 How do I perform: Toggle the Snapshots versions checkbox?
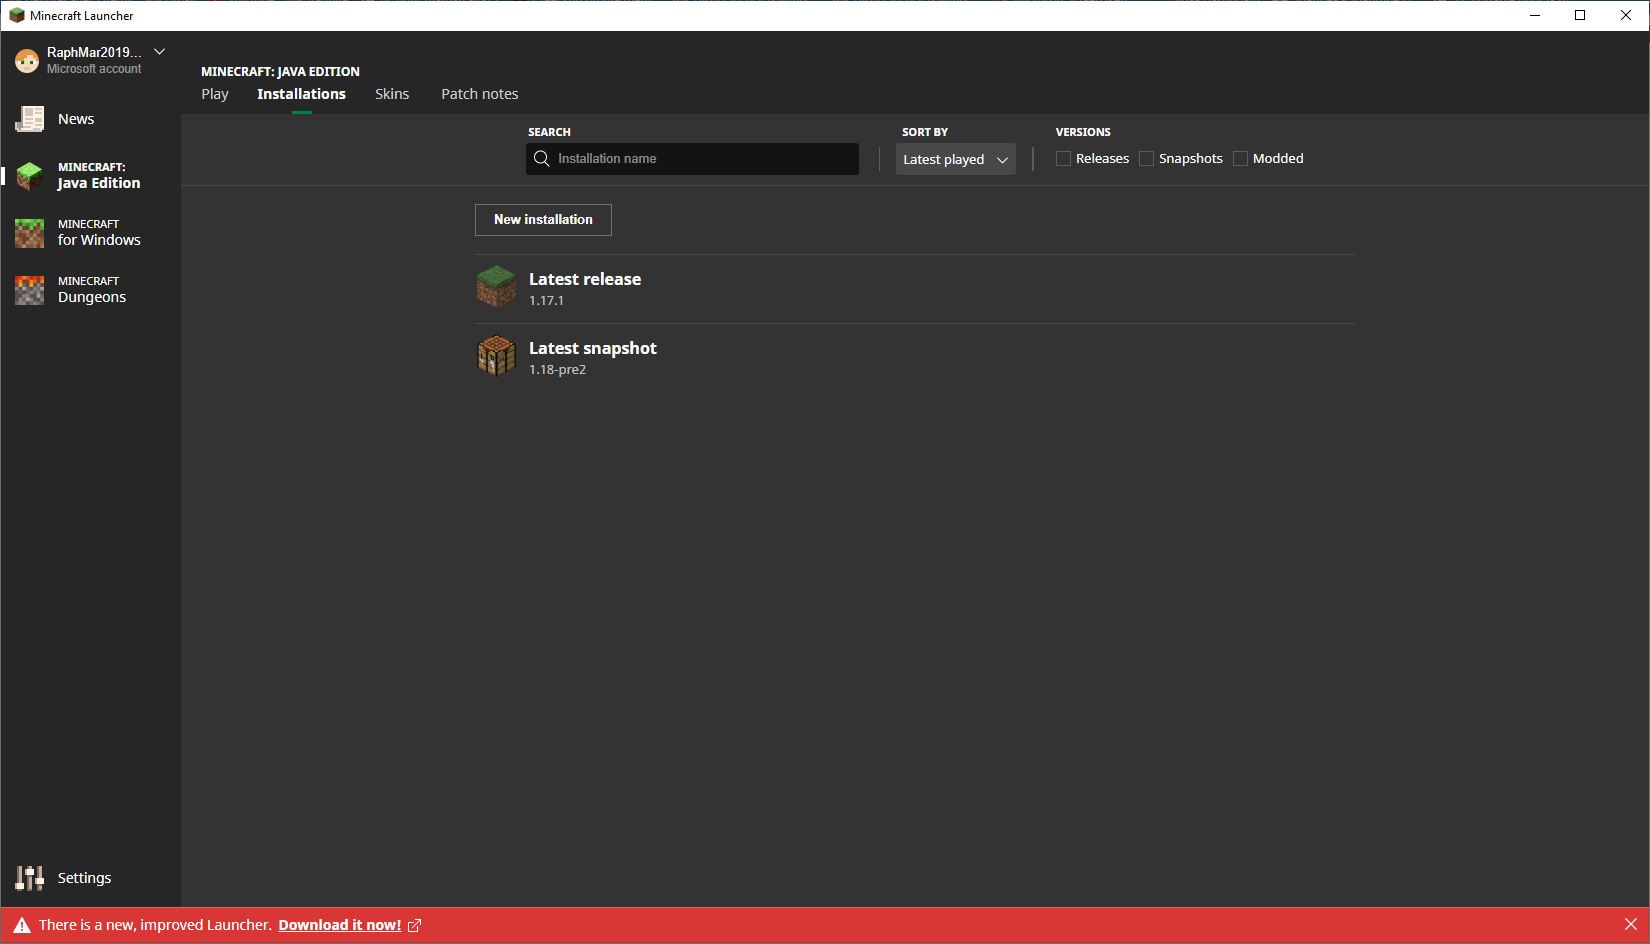point(1147,159)
